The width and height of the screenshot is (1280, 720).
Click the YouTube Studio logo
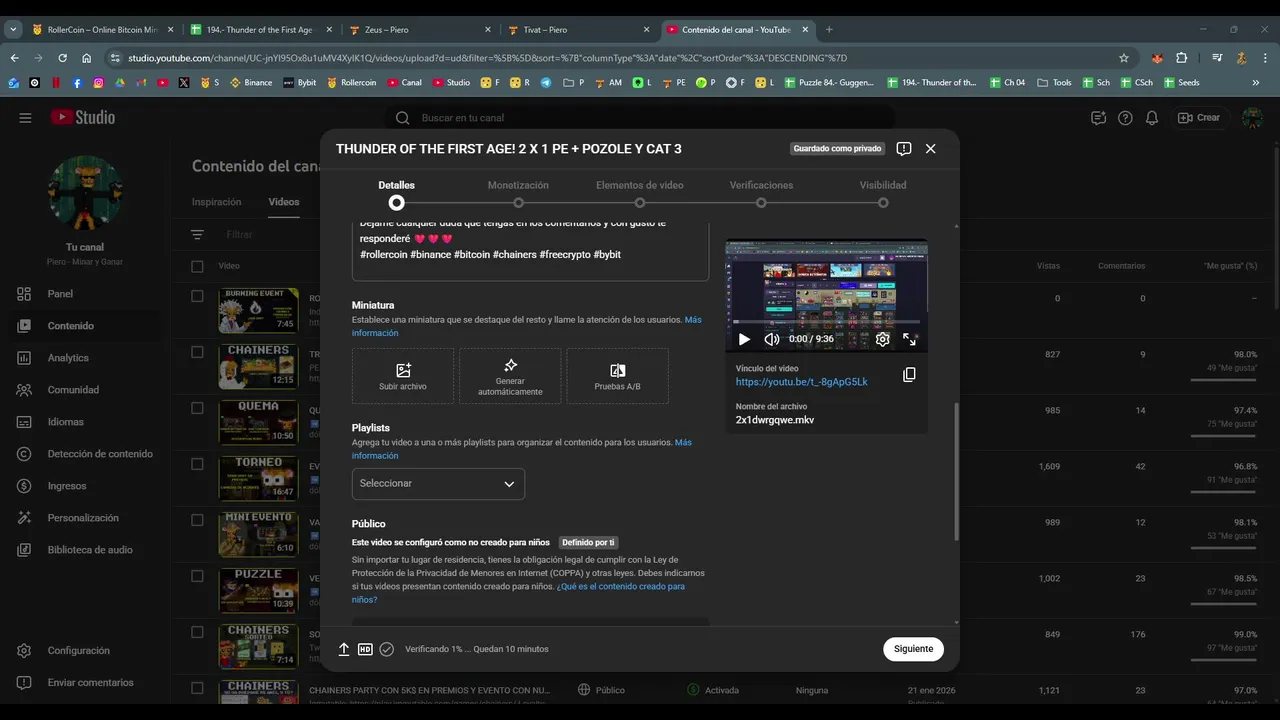click(83, 117)
